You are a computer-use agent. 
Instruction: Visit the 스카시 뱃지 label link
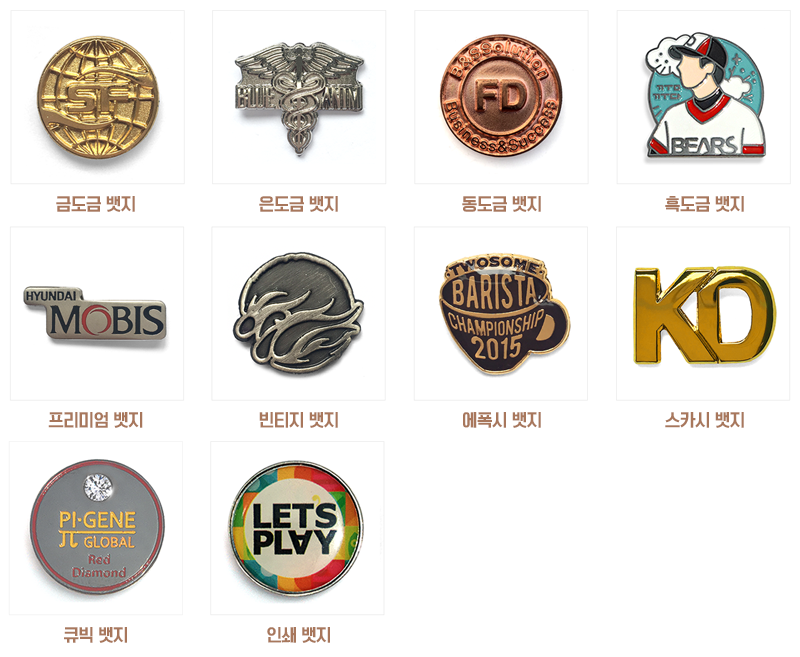coord(704,420)
